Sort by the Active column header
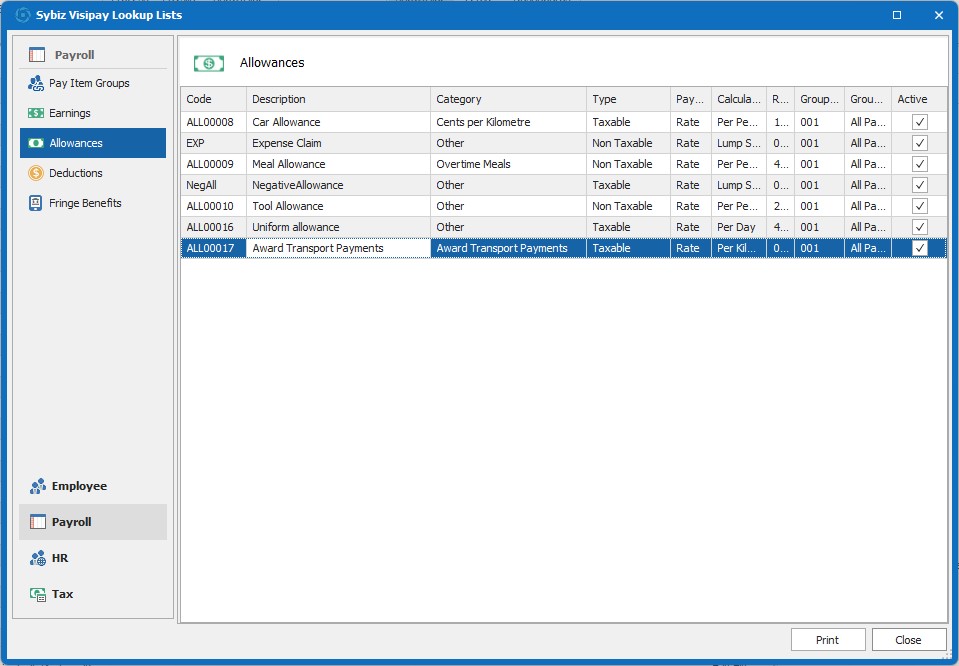This screenshot has width=959, height=666. coord(919,99)
